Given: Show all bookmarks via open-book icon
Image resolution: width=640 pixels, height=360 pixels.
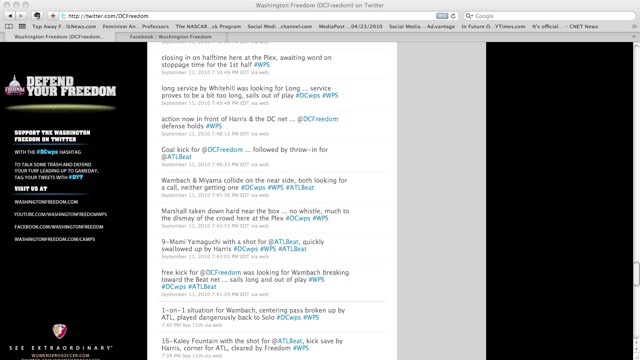Looking at the screenshot, I should (x=9, y=27).
